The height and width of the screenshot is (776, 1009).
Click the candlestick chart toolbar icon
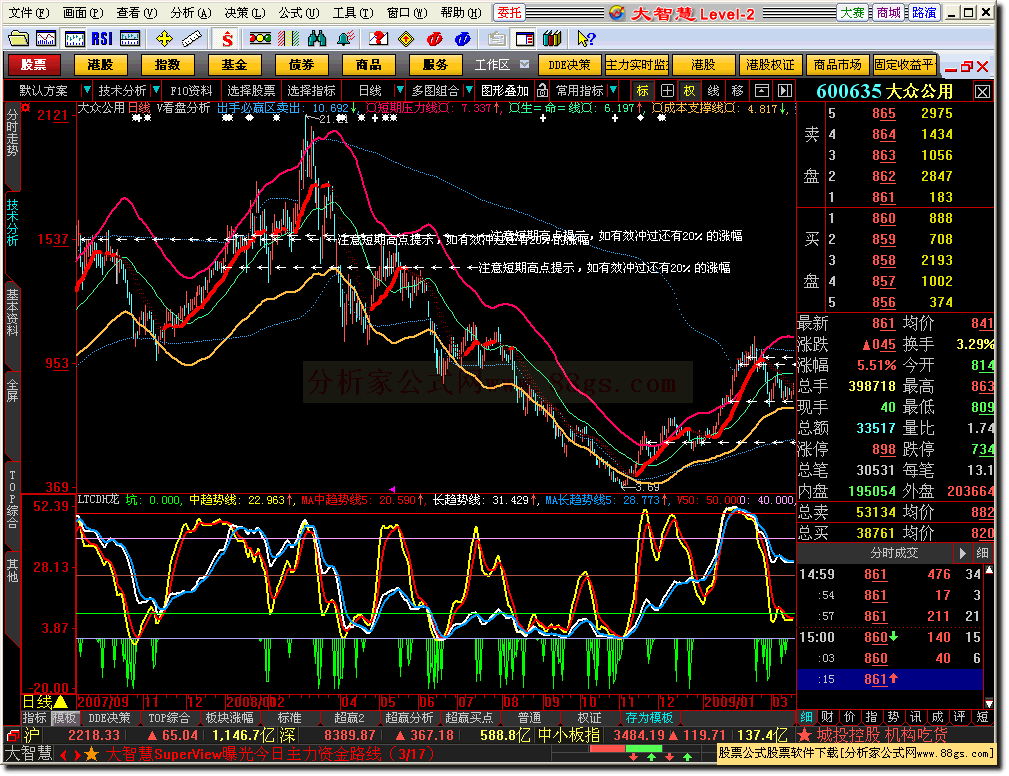(74, 39)
